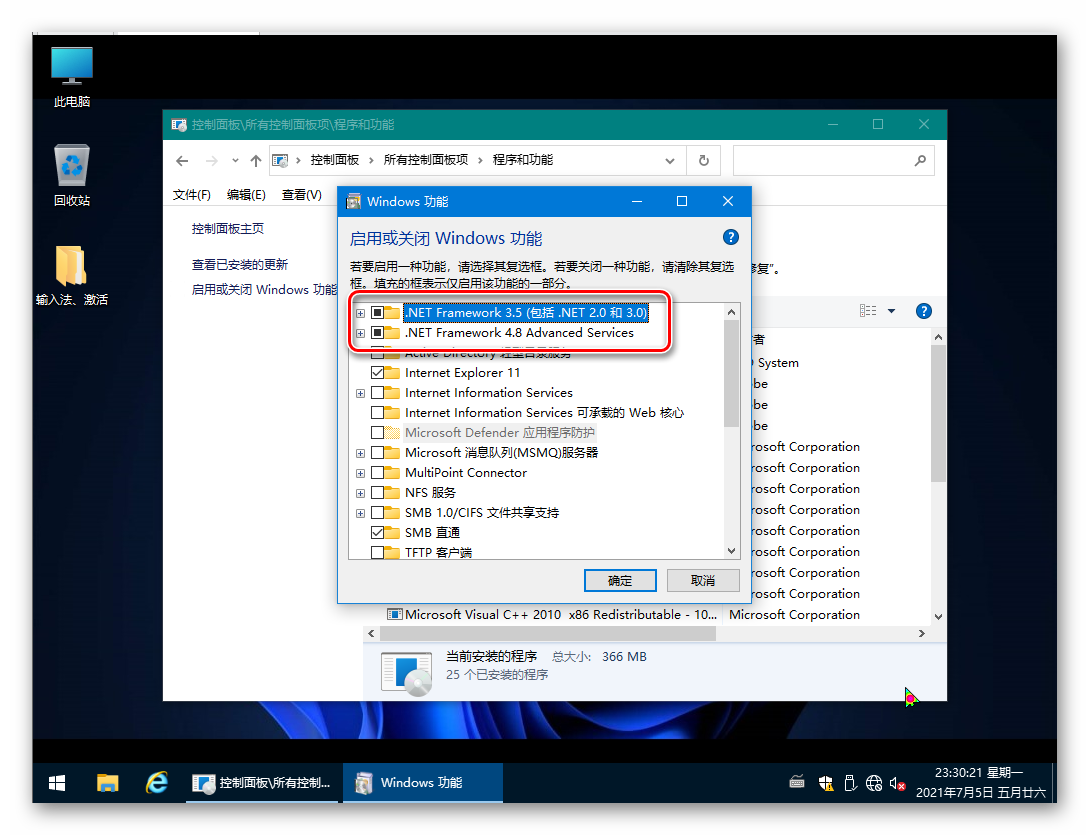Refresh the 程序和功能 address bar
The image size is (1089, 835).
[x=704, y=160]
